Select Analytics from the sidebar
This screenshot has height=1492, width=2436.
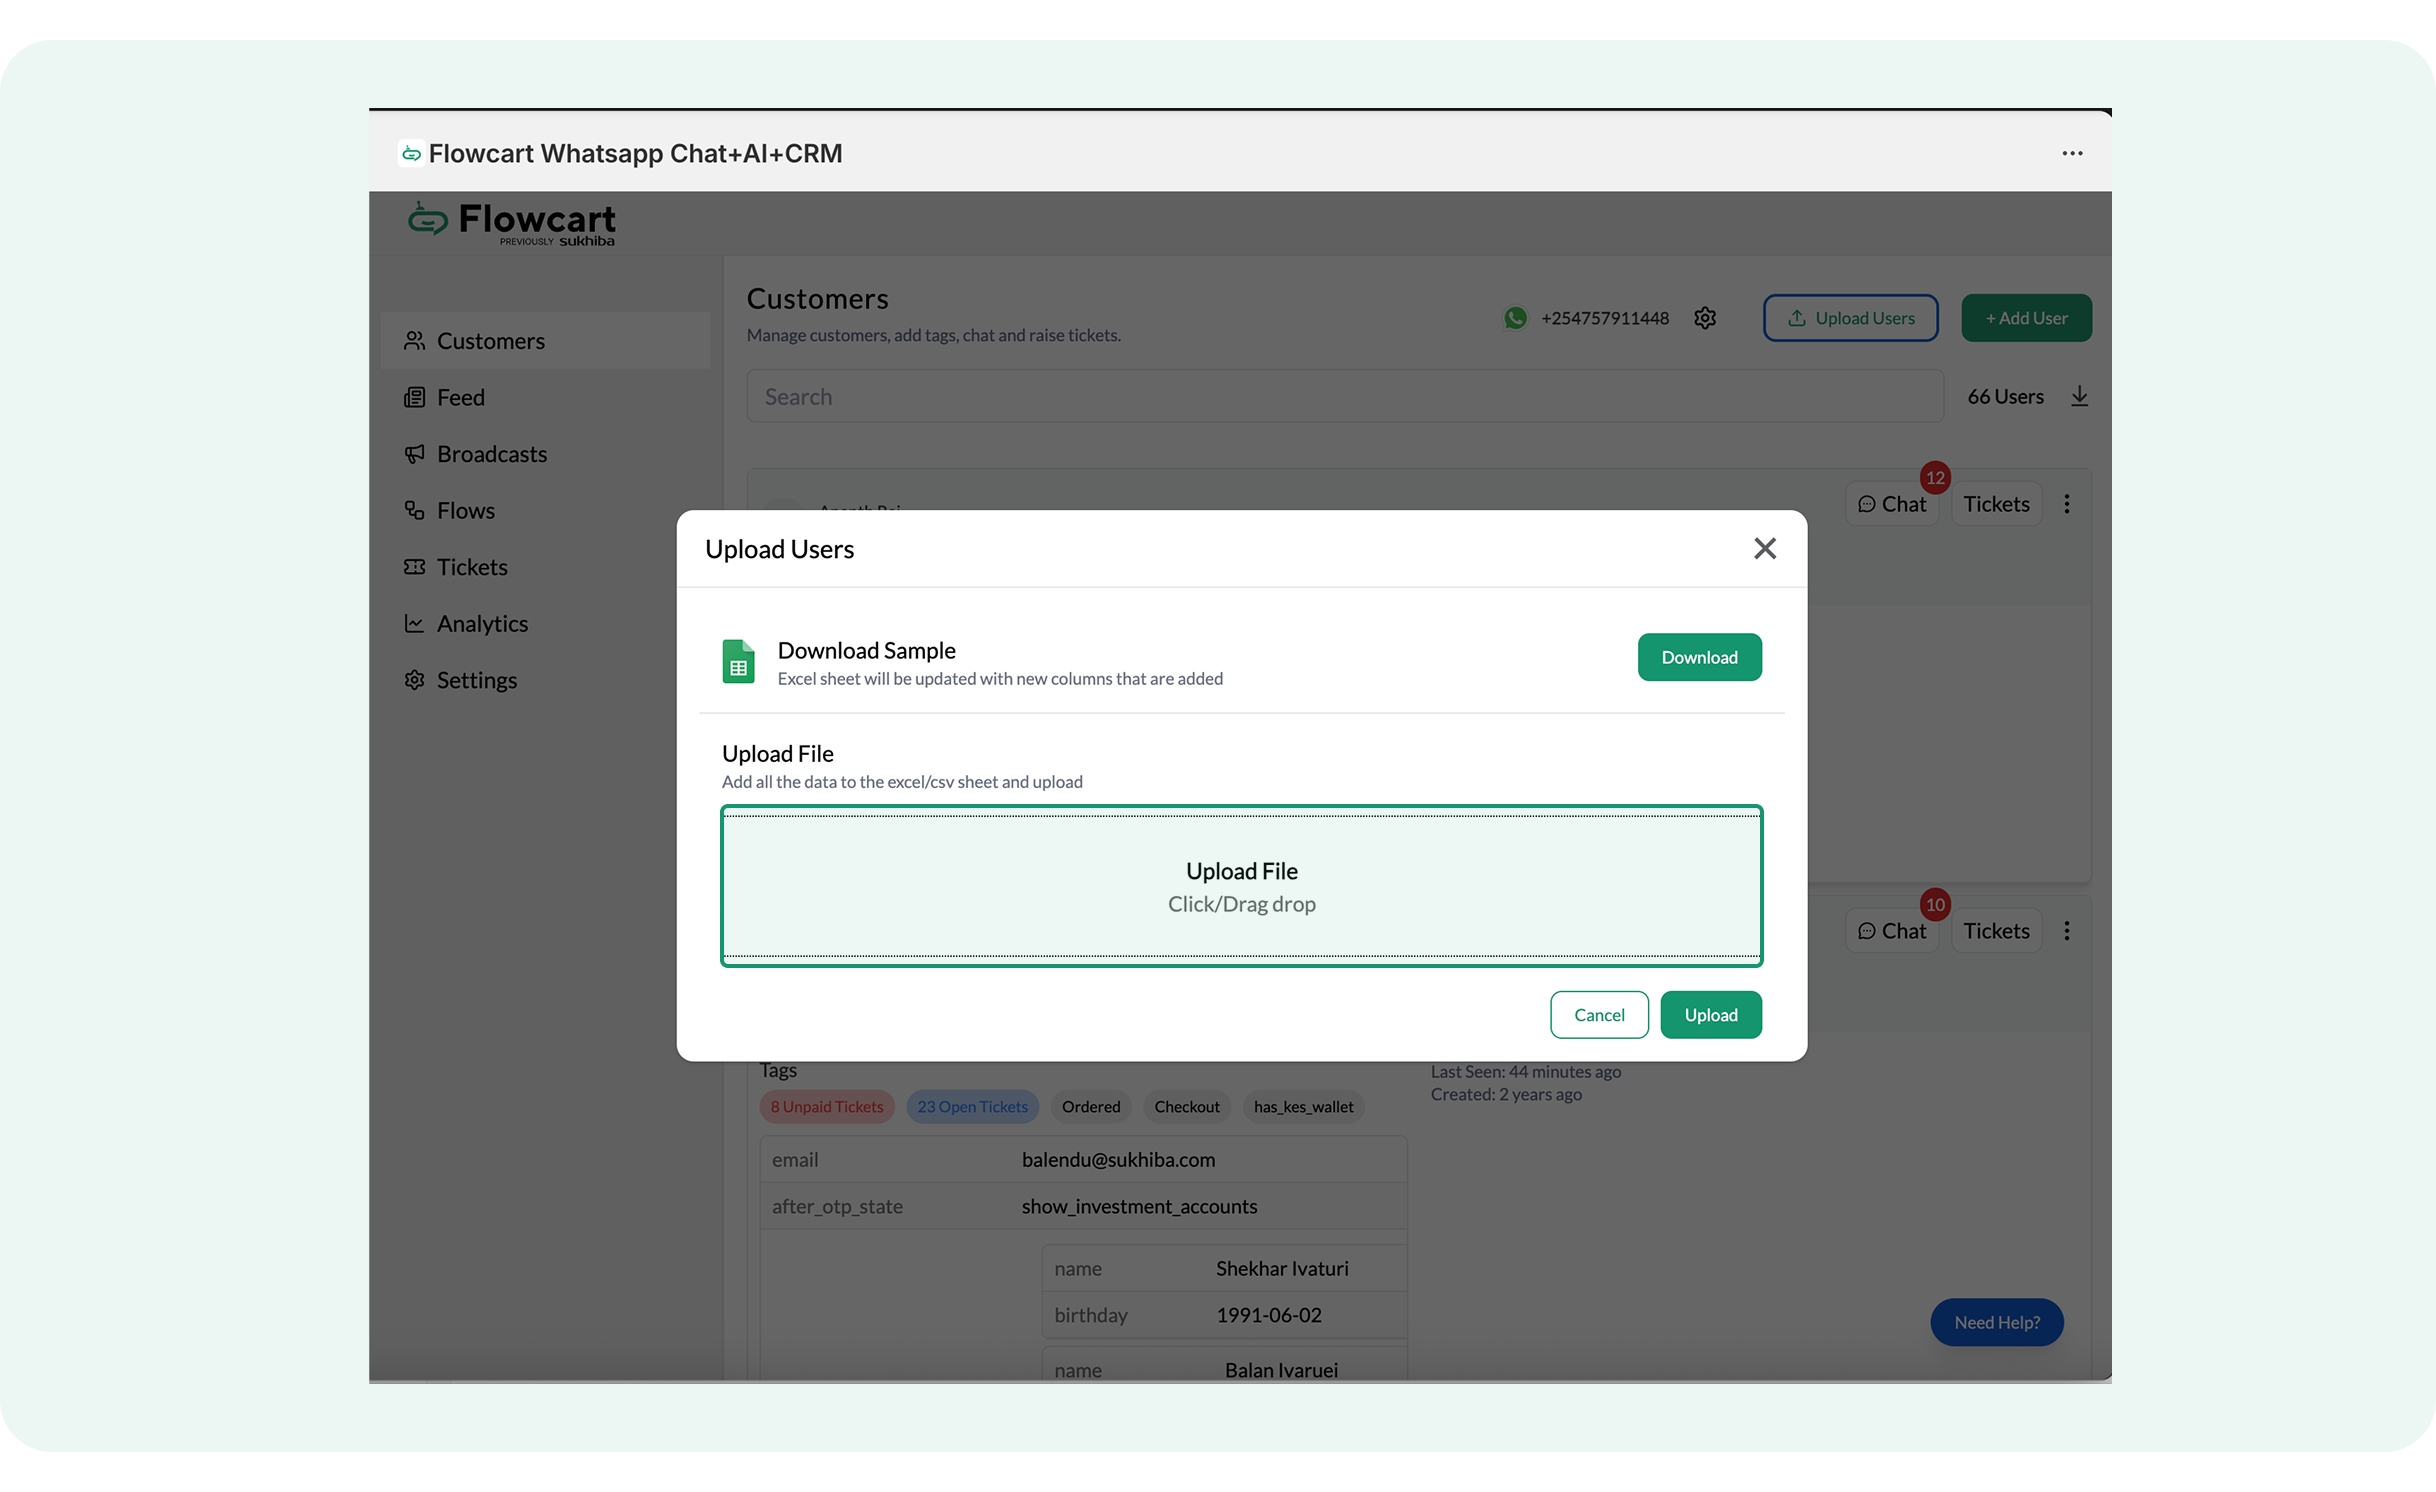tap(482, 623)
